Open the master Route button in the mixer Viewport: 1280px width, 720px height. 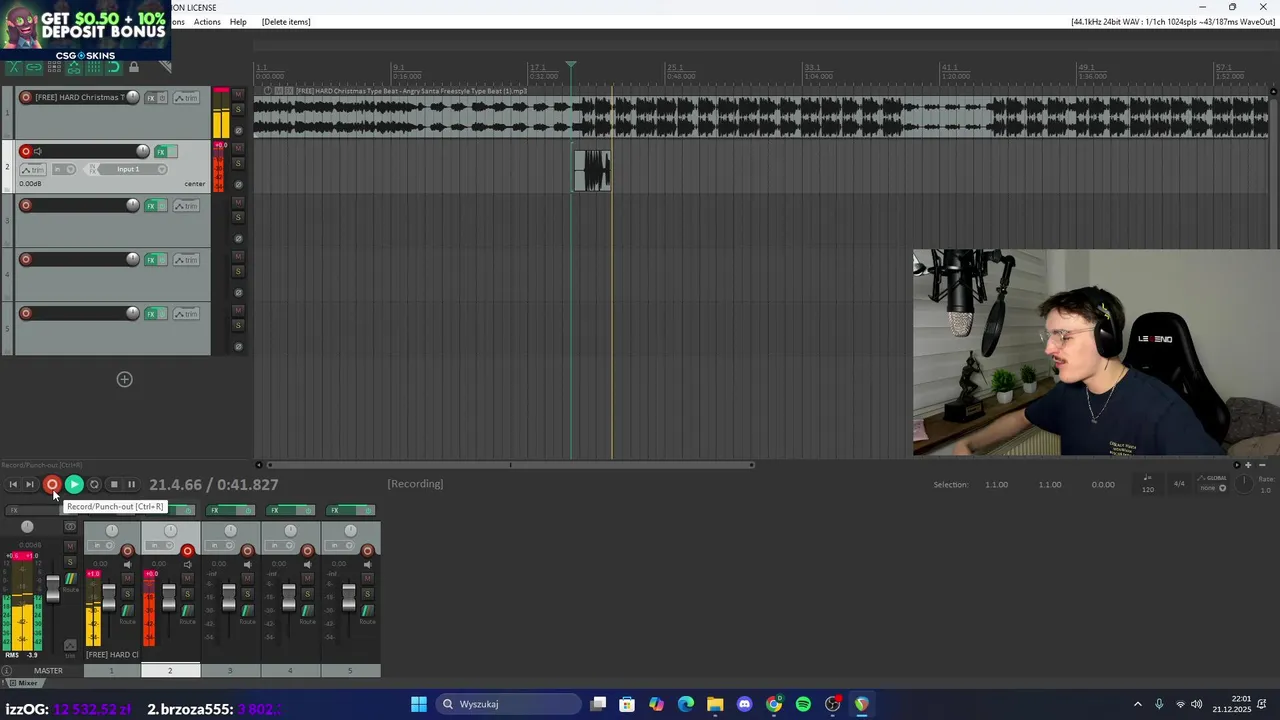pos(70,579)
